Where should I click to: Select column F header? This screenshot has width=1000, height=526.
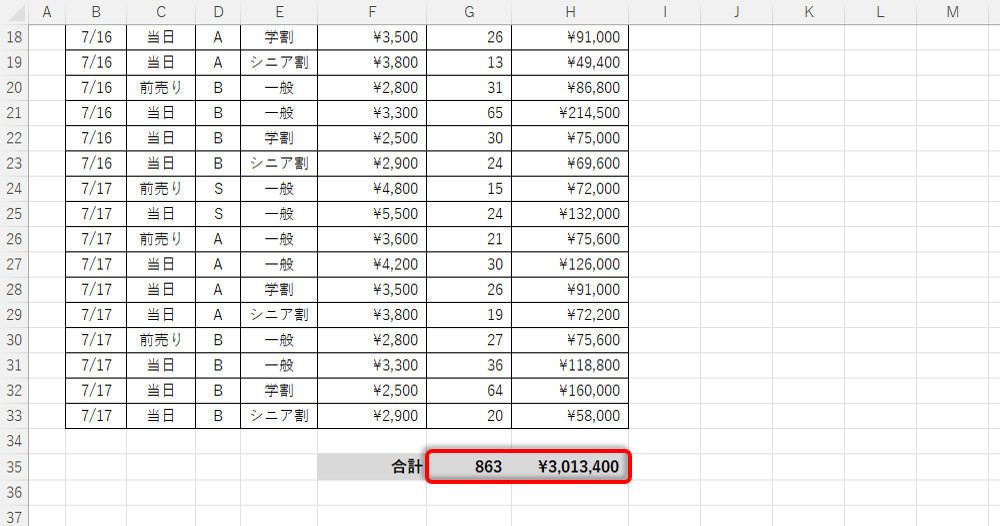coord(372,11)
